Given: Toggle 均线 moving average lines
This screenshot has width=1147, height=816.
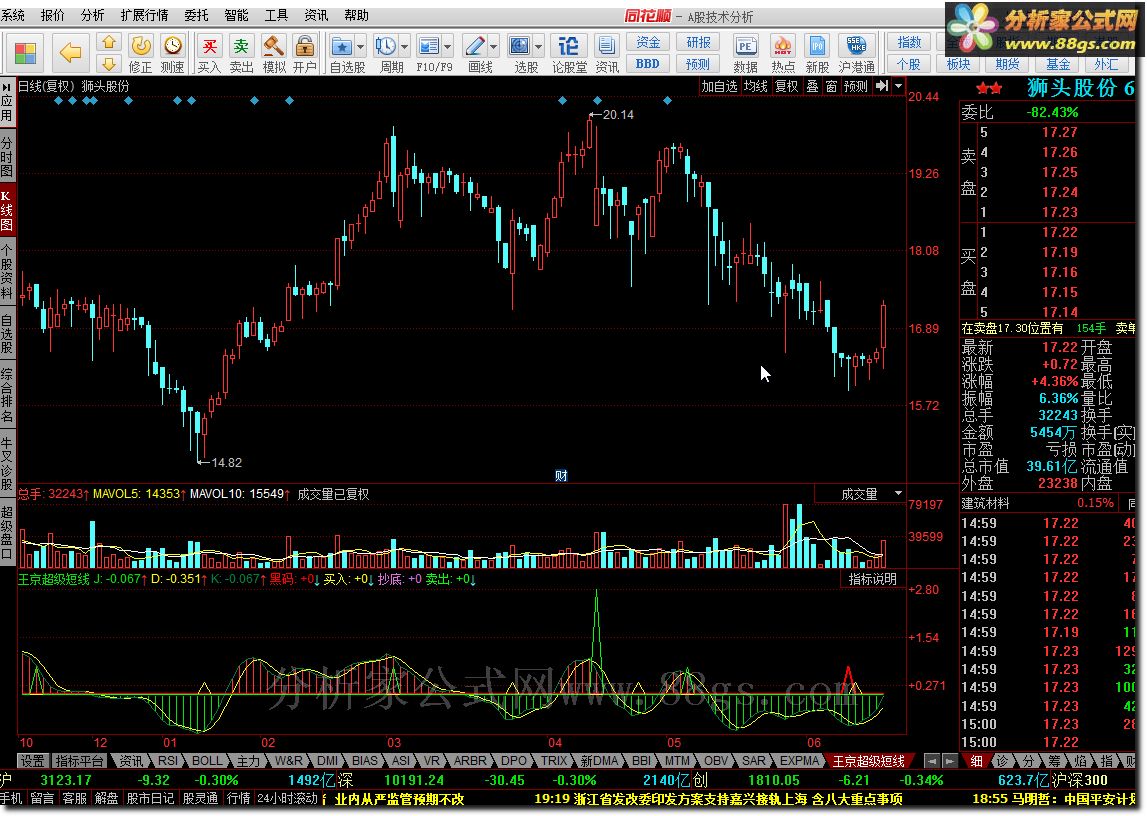Looking at the screenshot, I should [x=756, y=86].
